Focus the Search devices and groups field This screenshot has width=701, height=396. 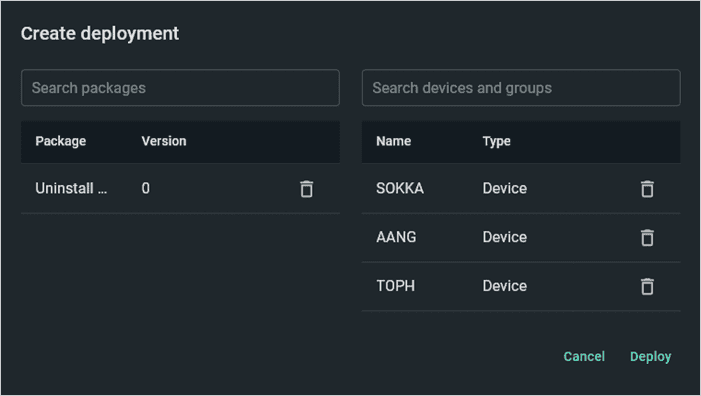(x=521, y=88)
